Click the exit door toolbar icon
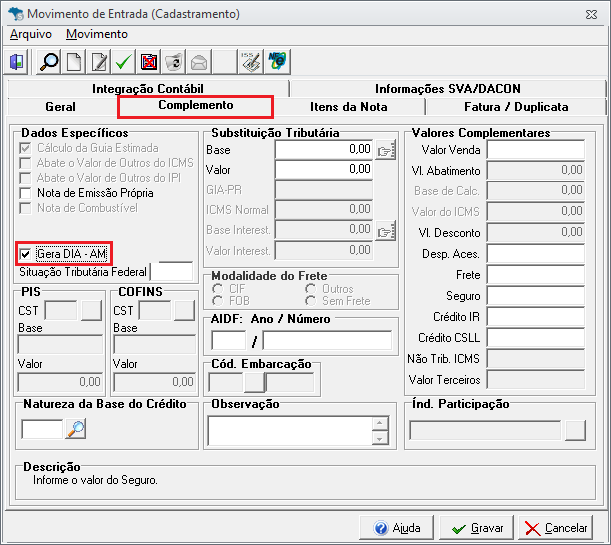The height and width of the screenshot is (545, 611). click(x=16, y=62)
